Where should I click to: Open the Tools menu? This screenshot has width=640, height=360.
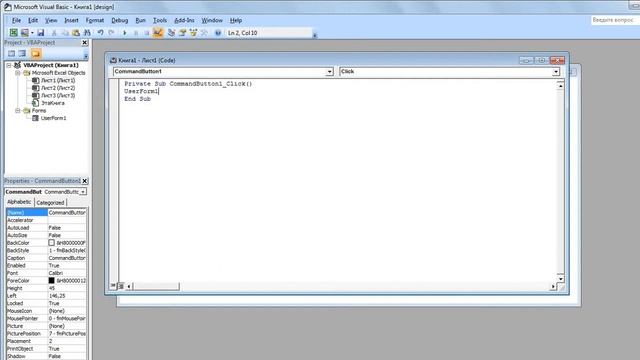click(x=160, y=20)
